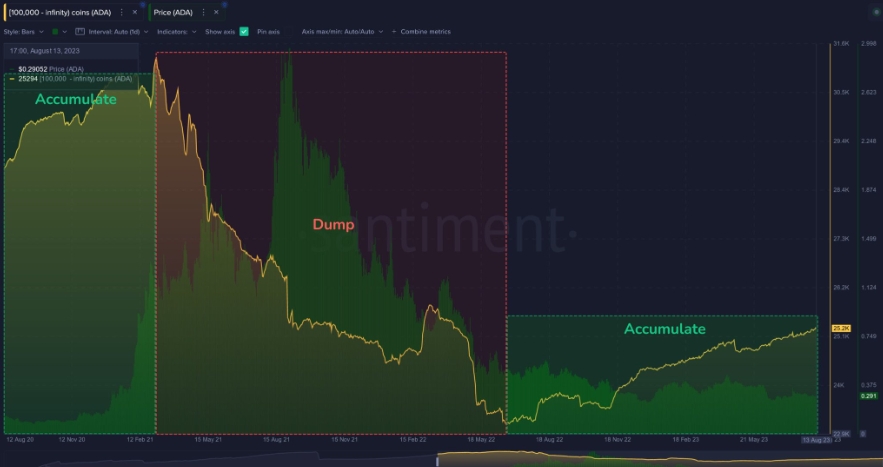Enable the Pin axis checkbox
The width and height of the screenshot is (883, 467).
coord(288,32)
